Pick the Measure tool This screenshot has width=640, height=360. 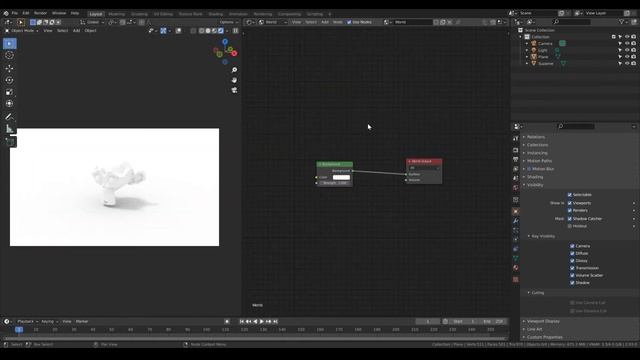point(9,129)
